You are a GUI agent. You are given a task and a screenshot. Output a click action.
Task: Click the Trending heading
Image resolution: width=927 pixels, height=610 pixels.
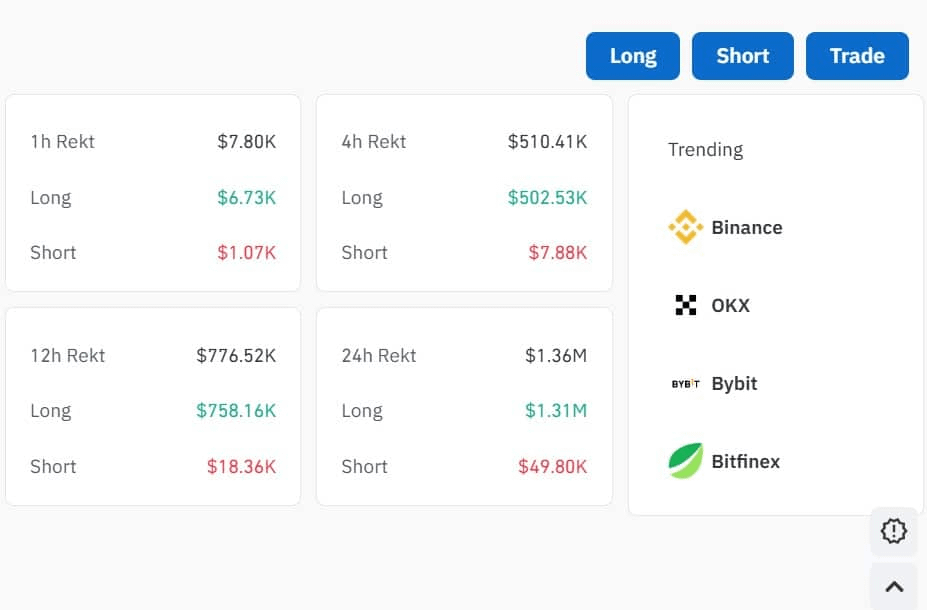tap(705, 150)
